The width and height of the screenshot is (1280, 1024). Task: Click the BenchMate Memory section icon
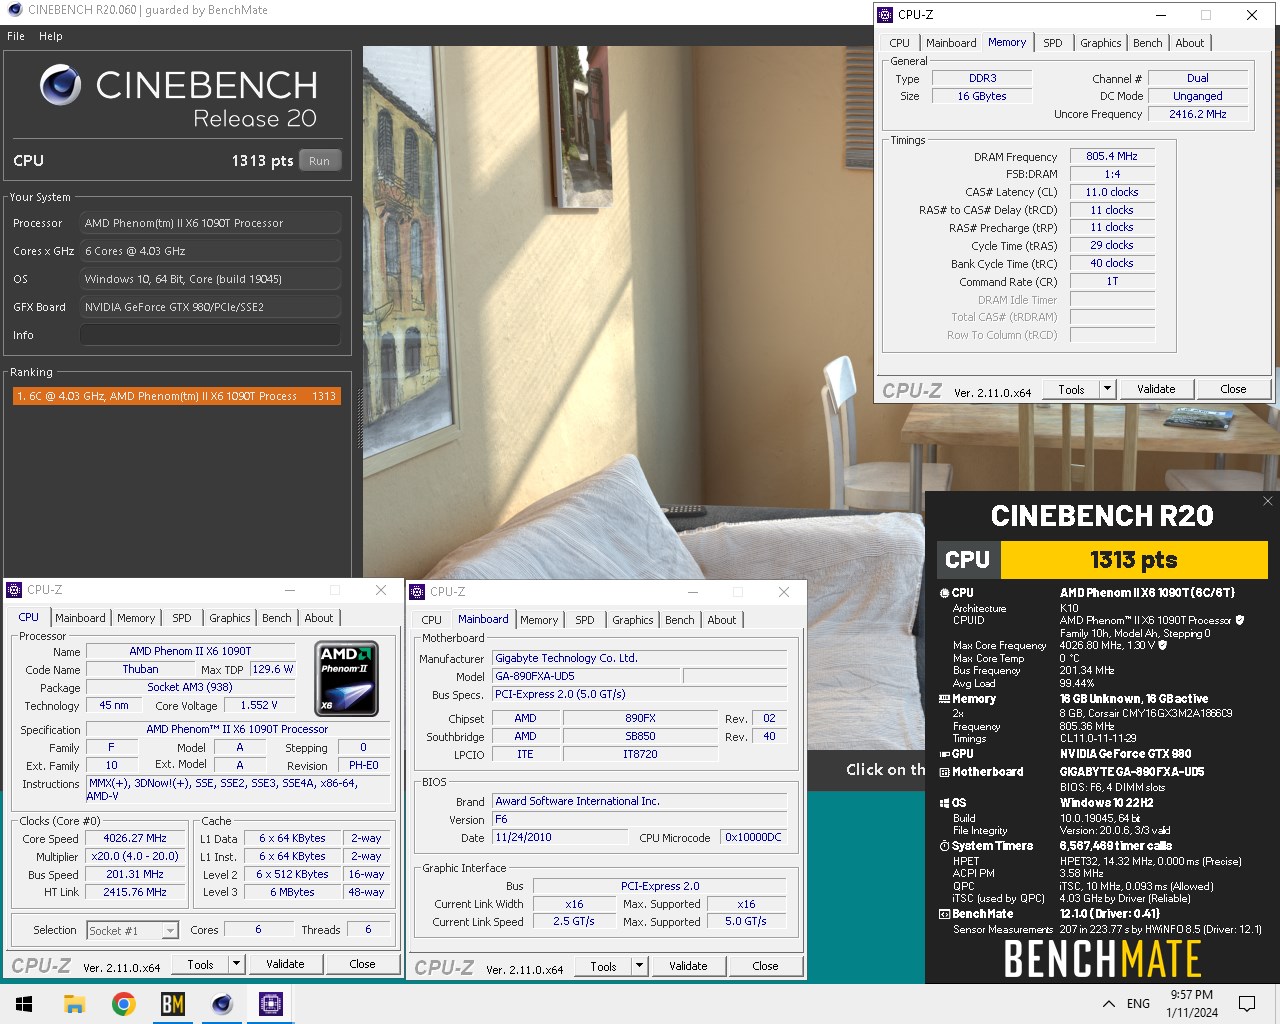click(x=945, y=699)
